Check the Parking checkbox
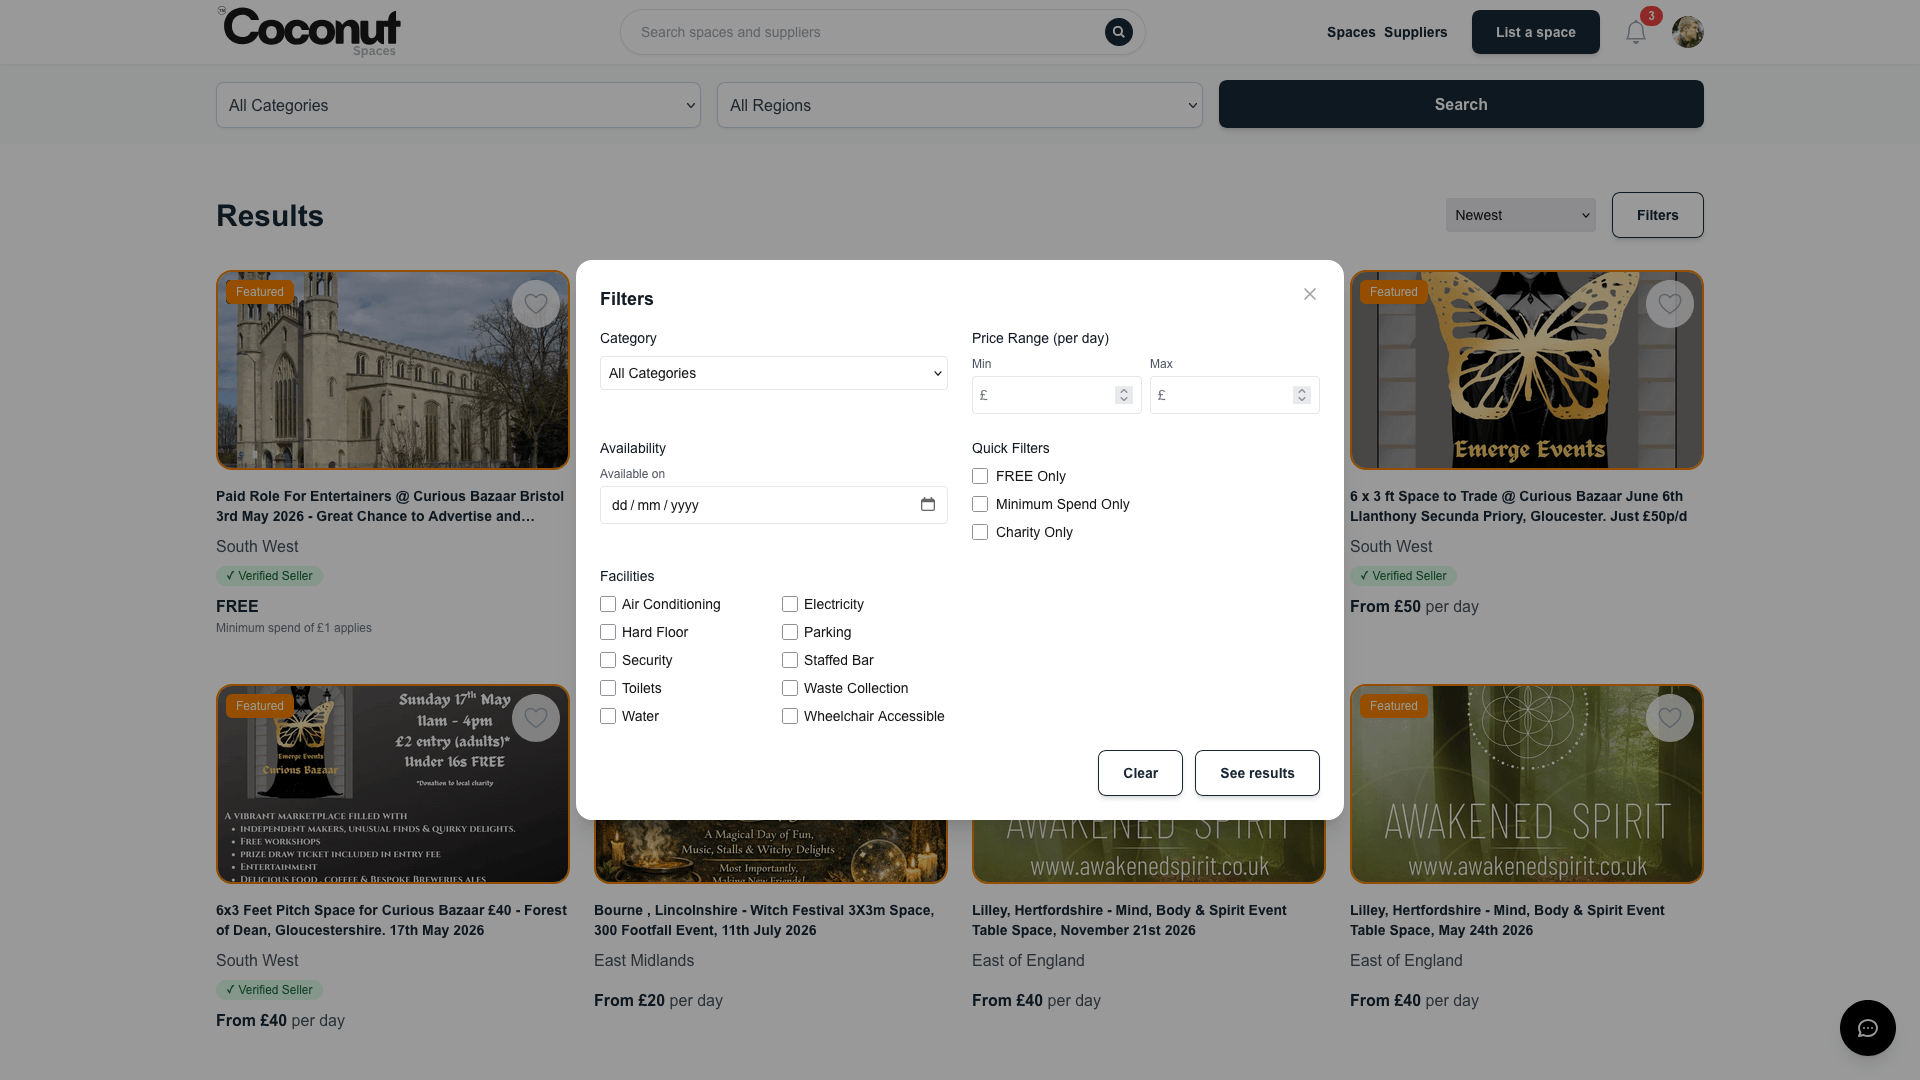1920x1080 pixels. tap(790, 632)
